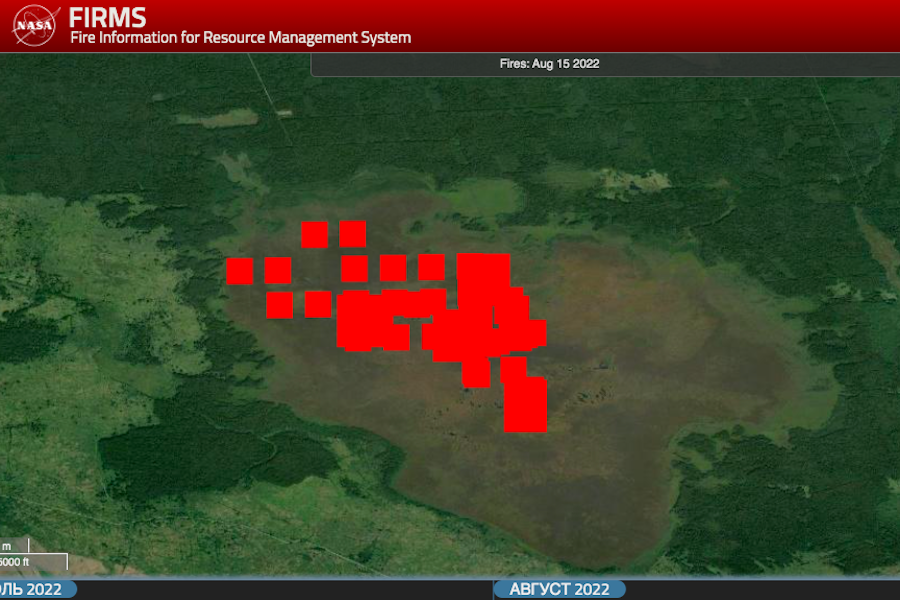This screenshot has height=600, width=900.
Task: Select the fire marker just right of the leftmost one
Action: 278,271
